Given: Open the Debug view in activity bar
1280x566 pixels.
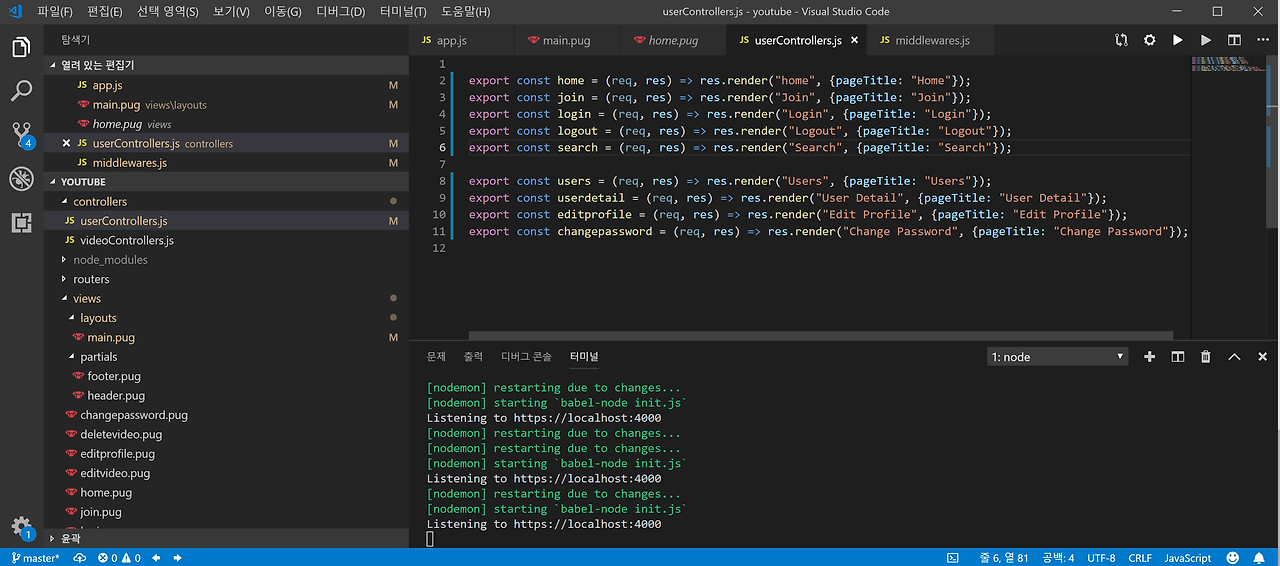Looking at the screenshot, I should pyautogui.click(x=21, y=179).
